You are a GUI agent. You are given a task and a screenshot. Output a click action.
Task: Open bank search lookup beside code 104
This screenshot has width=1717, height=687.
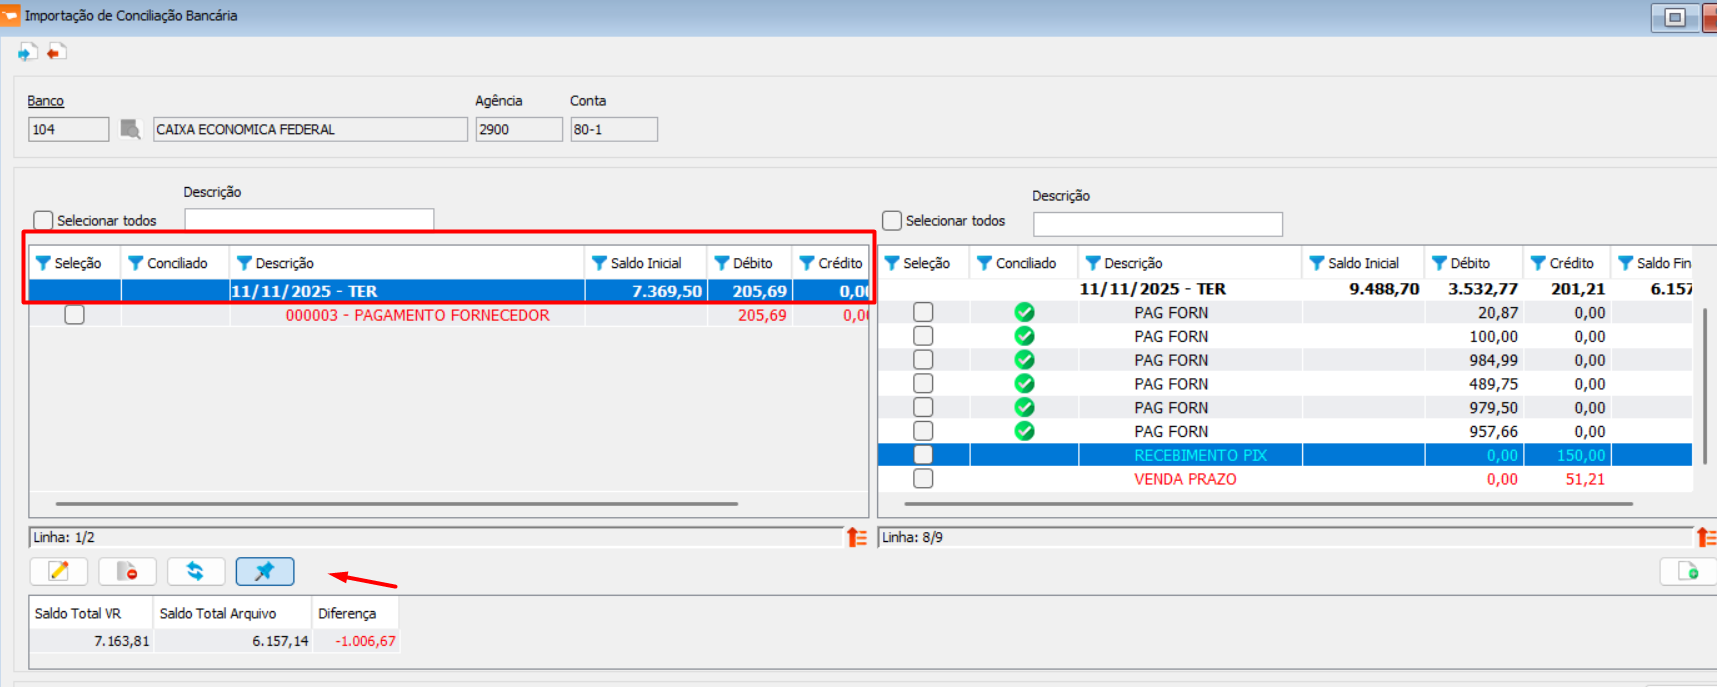click(x=130, y=129)
